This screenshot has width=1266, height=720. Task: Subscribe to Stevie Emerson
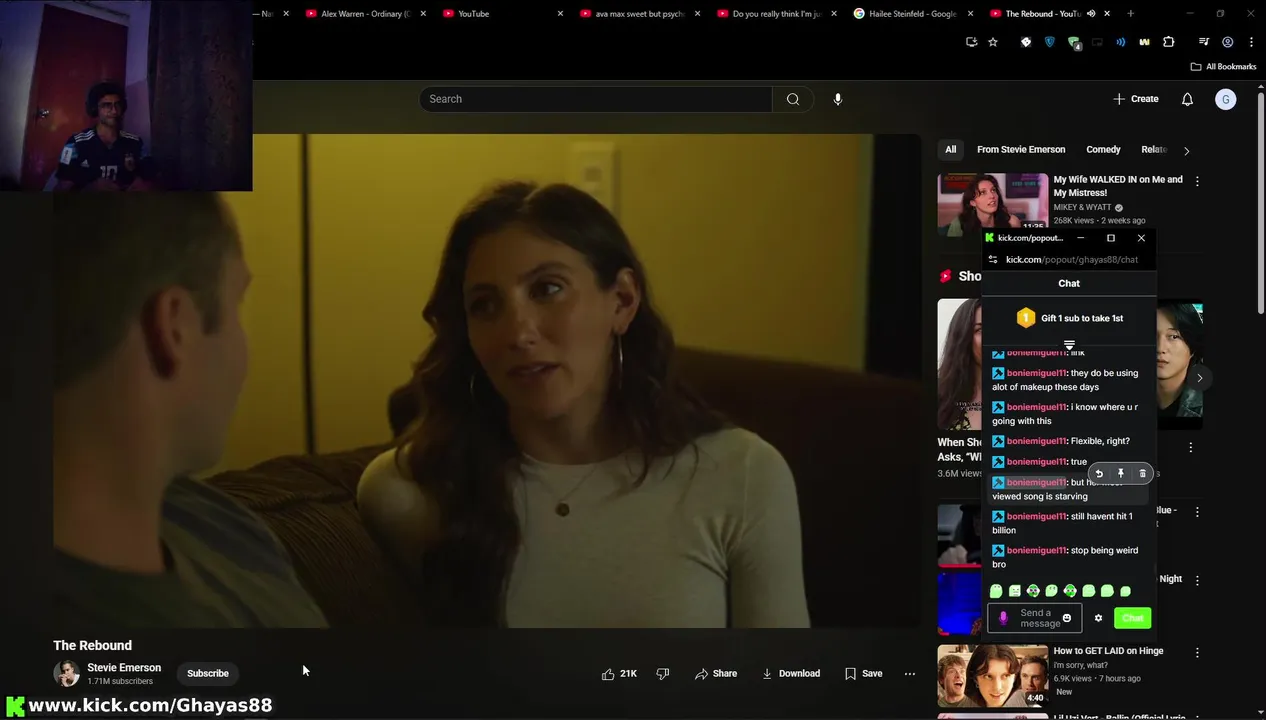point(208,674)
